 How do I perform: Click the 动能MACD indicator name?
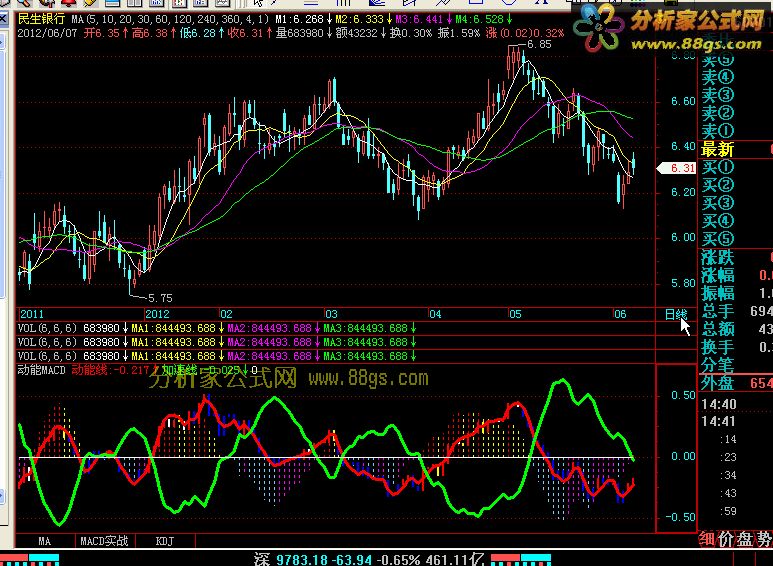[41, 370]
